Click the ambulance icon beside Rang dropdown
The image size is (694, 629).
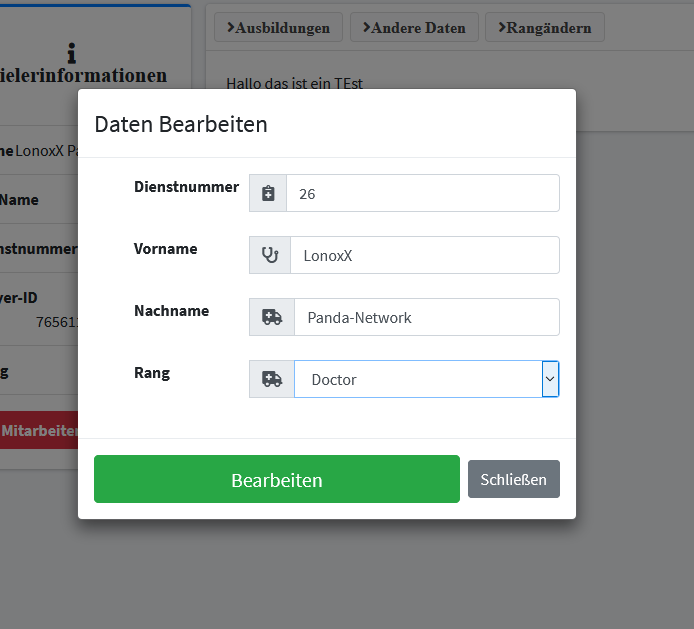pos(271,379)
